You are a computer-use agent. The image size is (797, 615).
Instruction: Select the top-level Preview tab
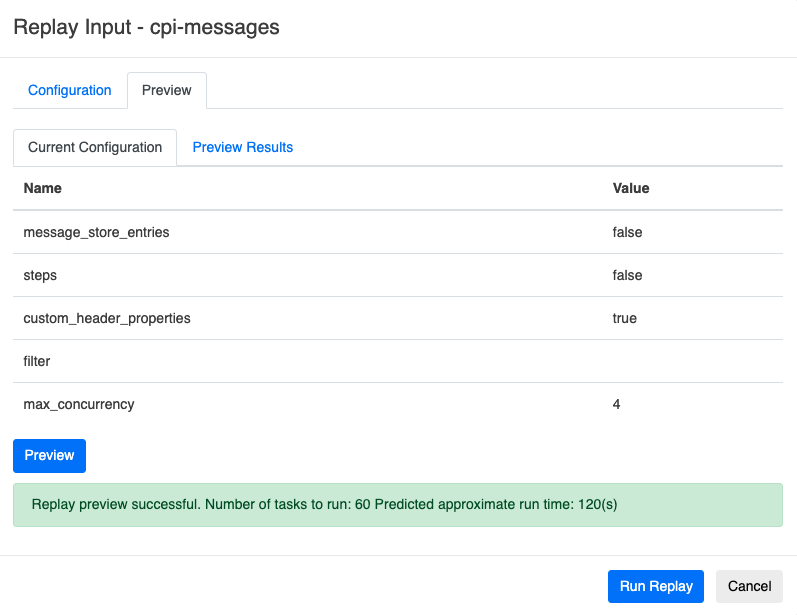coord(166,90)
